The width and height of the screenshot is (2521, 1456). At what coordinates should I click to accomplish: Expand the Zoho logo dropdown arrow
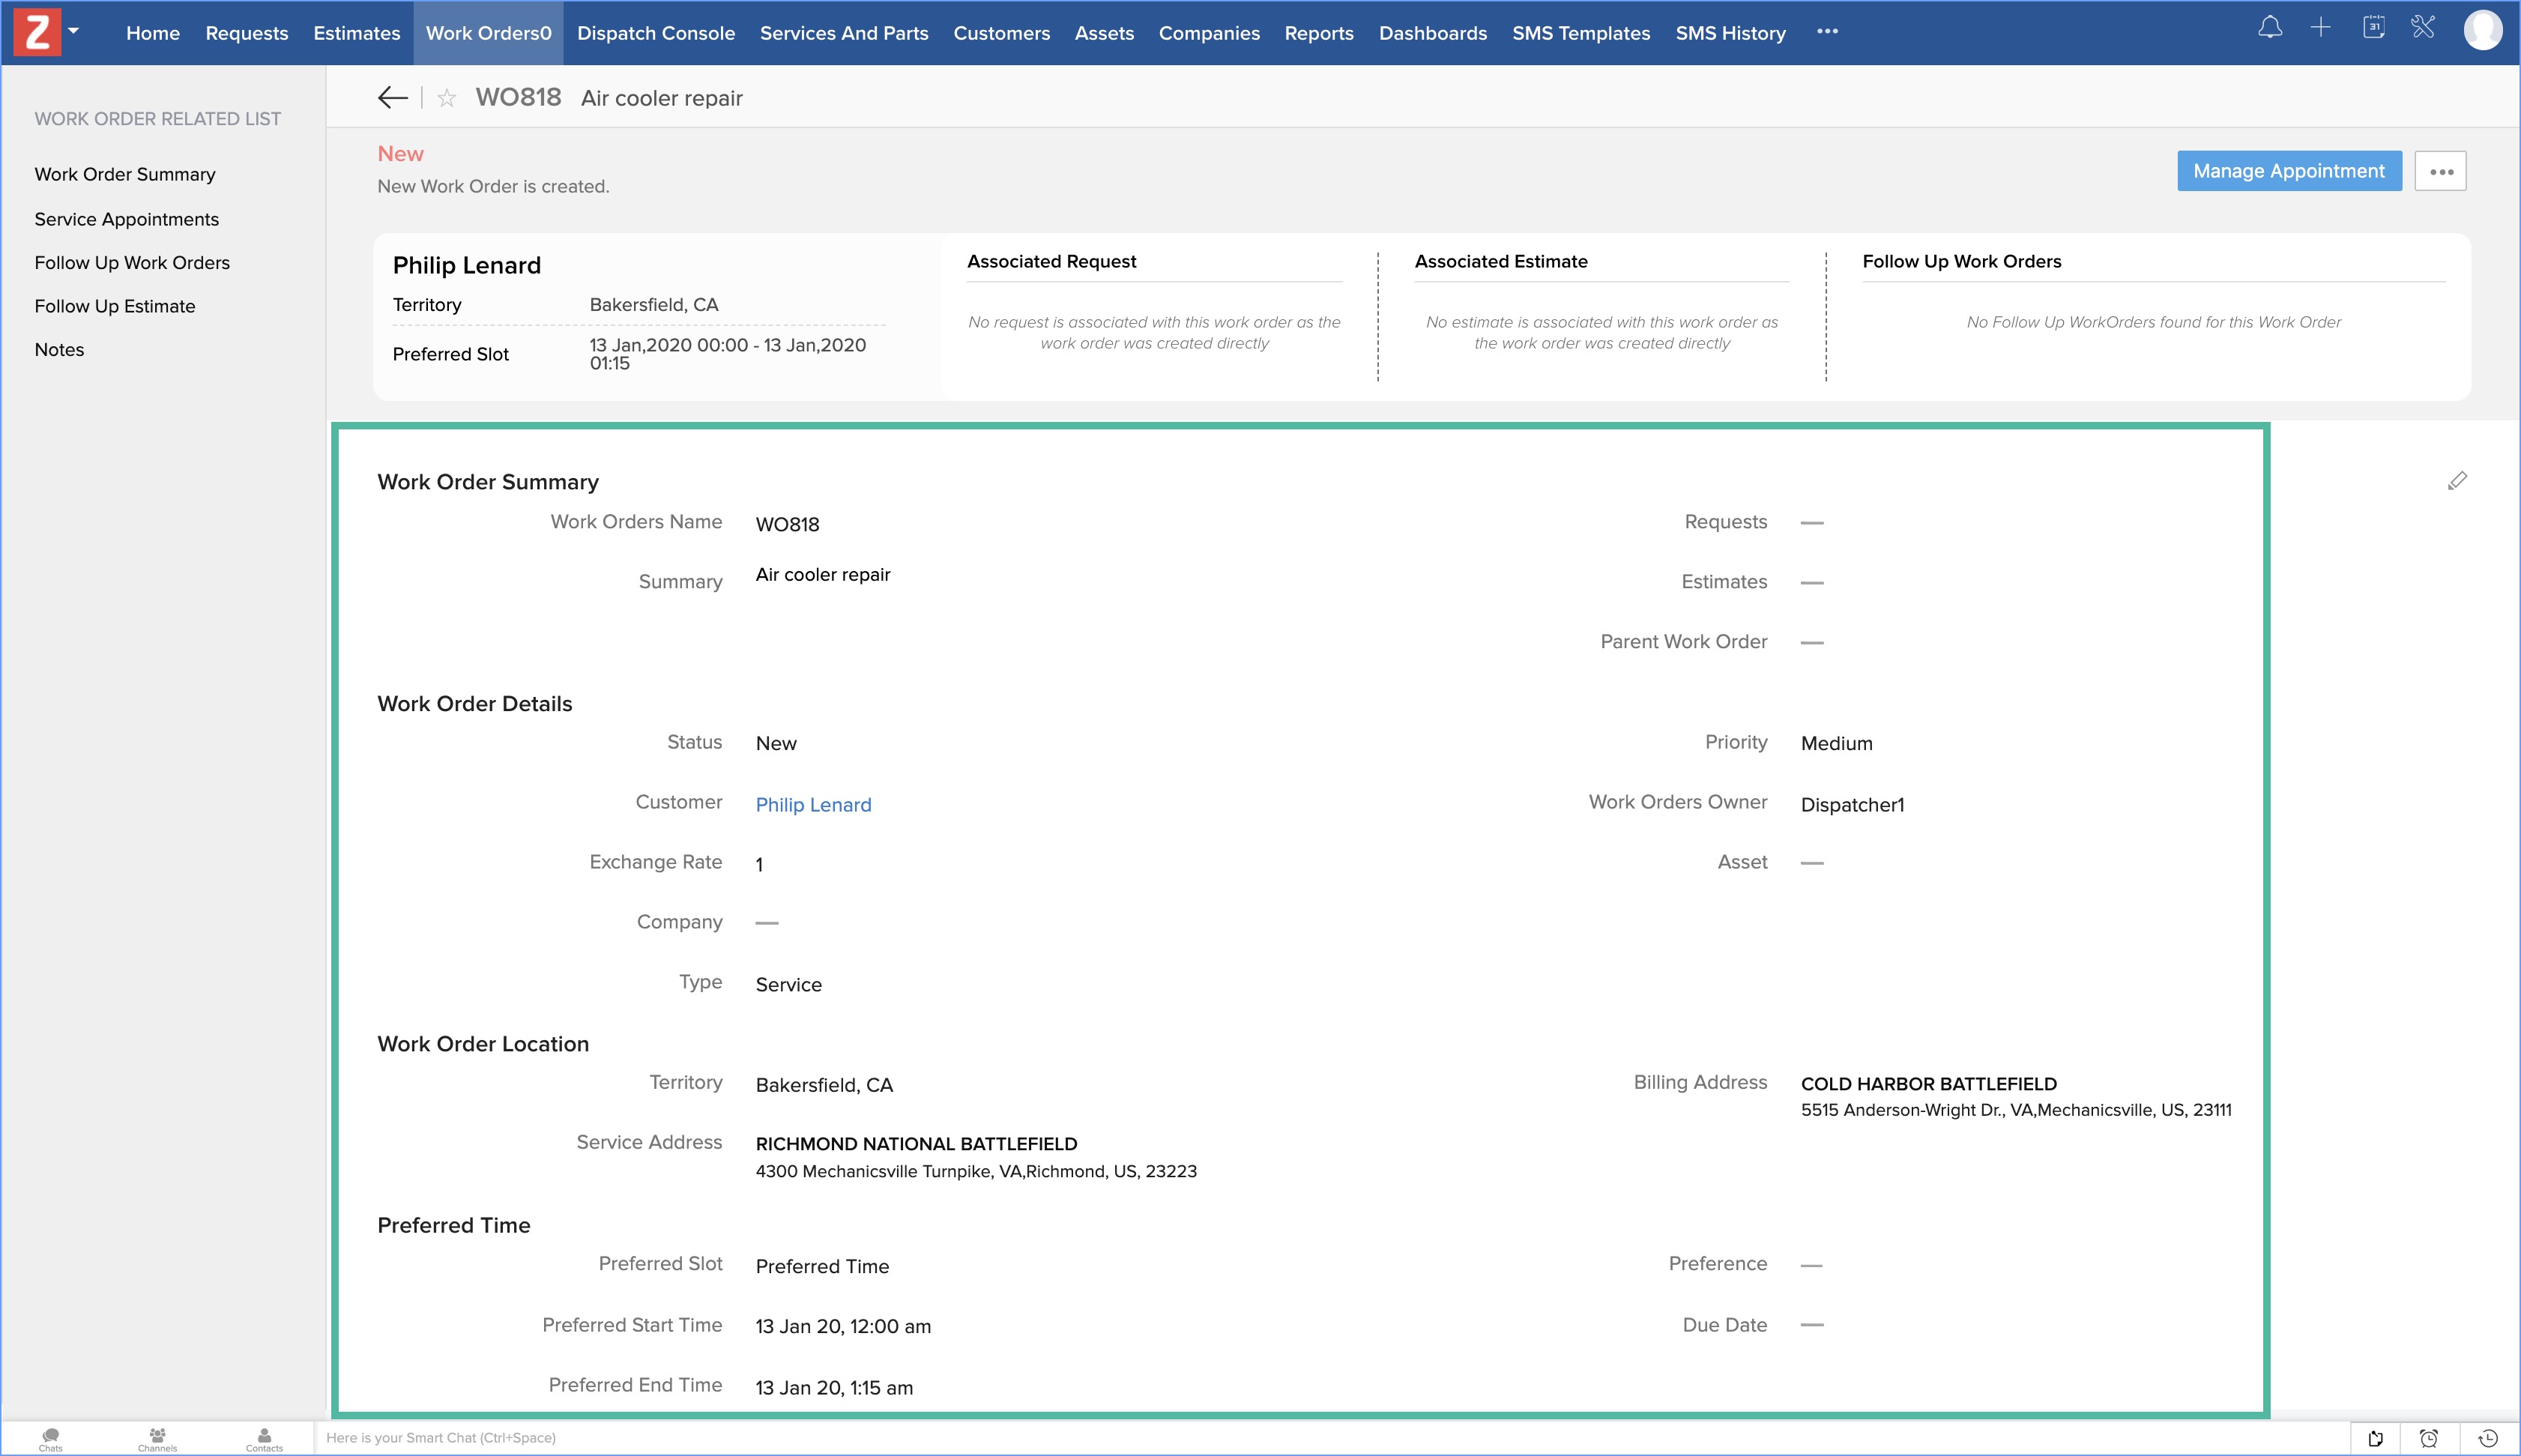click(x=73, y=30)
